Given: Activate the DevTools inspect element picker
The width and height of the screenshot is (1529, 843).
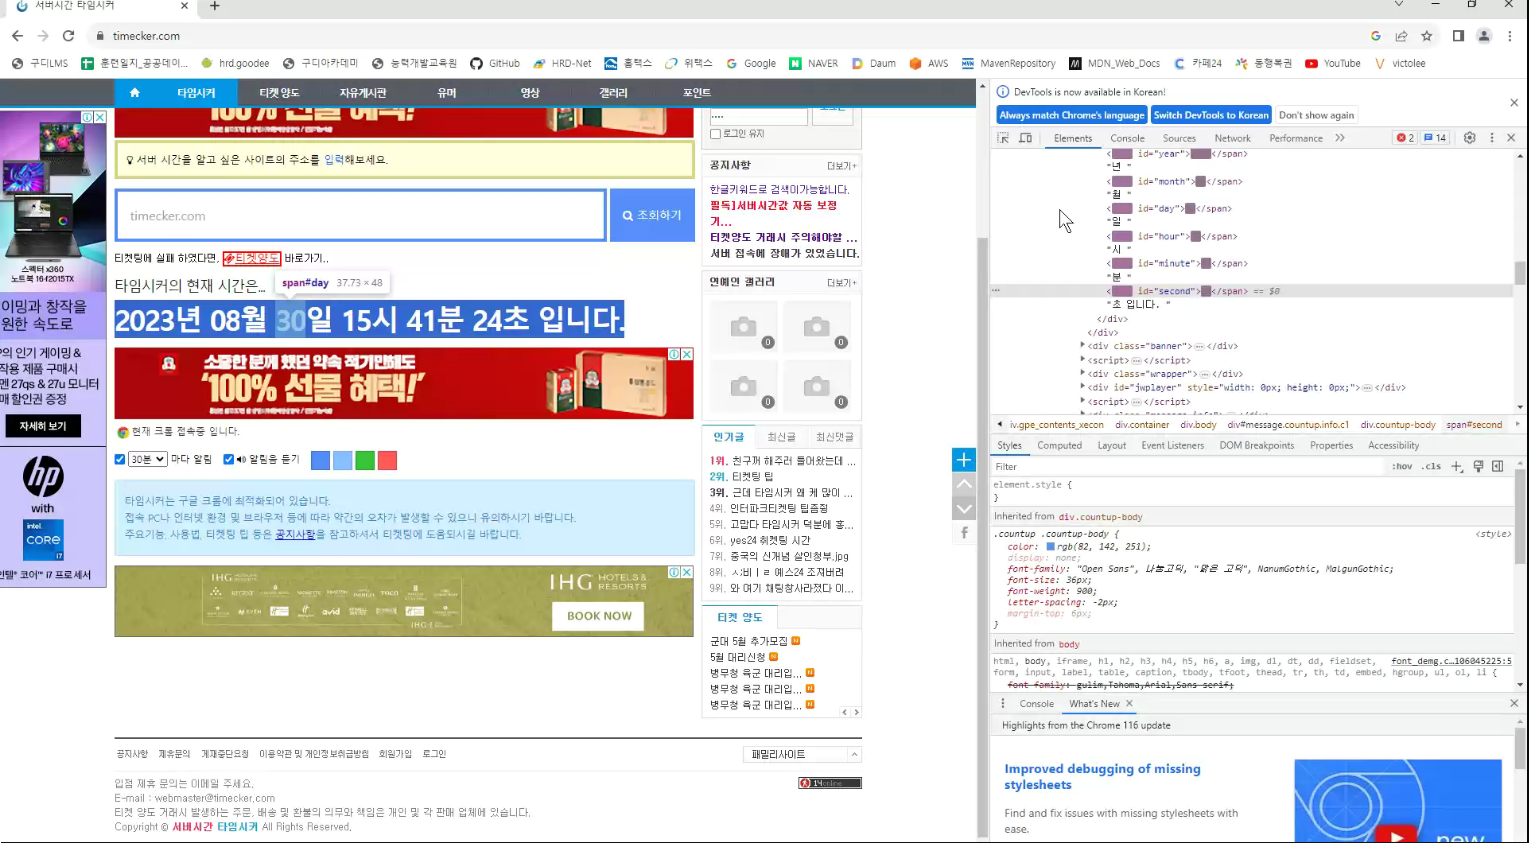Looking at the screenshot, I should pyautogui.click(x=1003, y=138).
